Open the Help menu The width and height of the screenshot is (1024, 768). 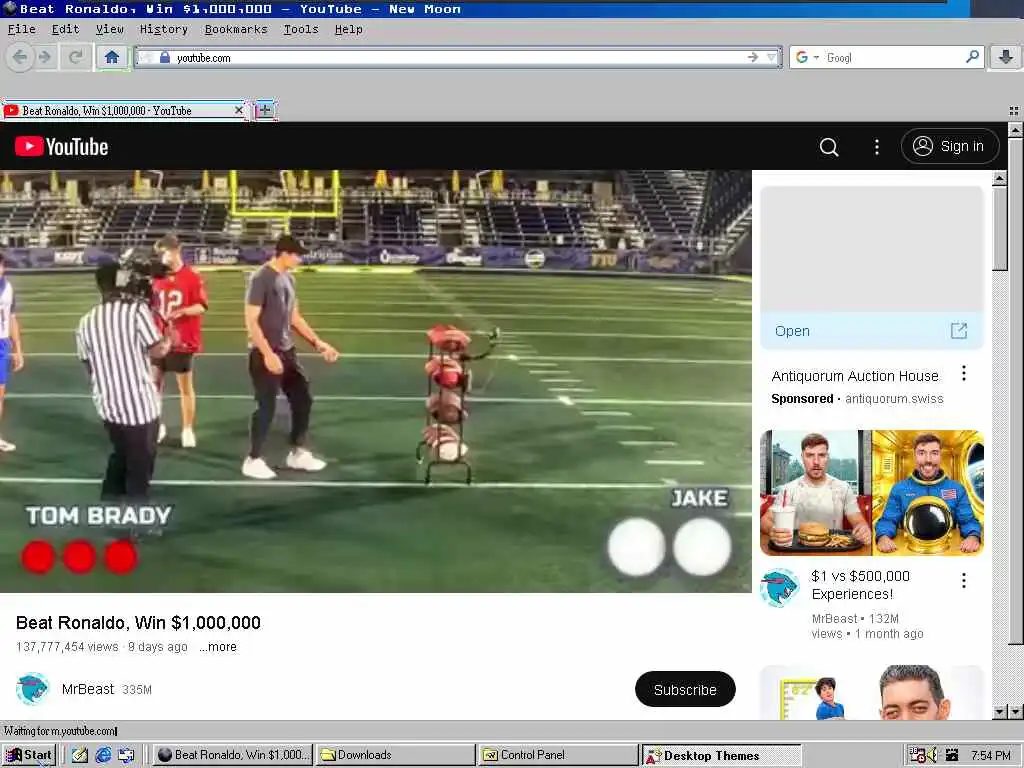(348, 29)
